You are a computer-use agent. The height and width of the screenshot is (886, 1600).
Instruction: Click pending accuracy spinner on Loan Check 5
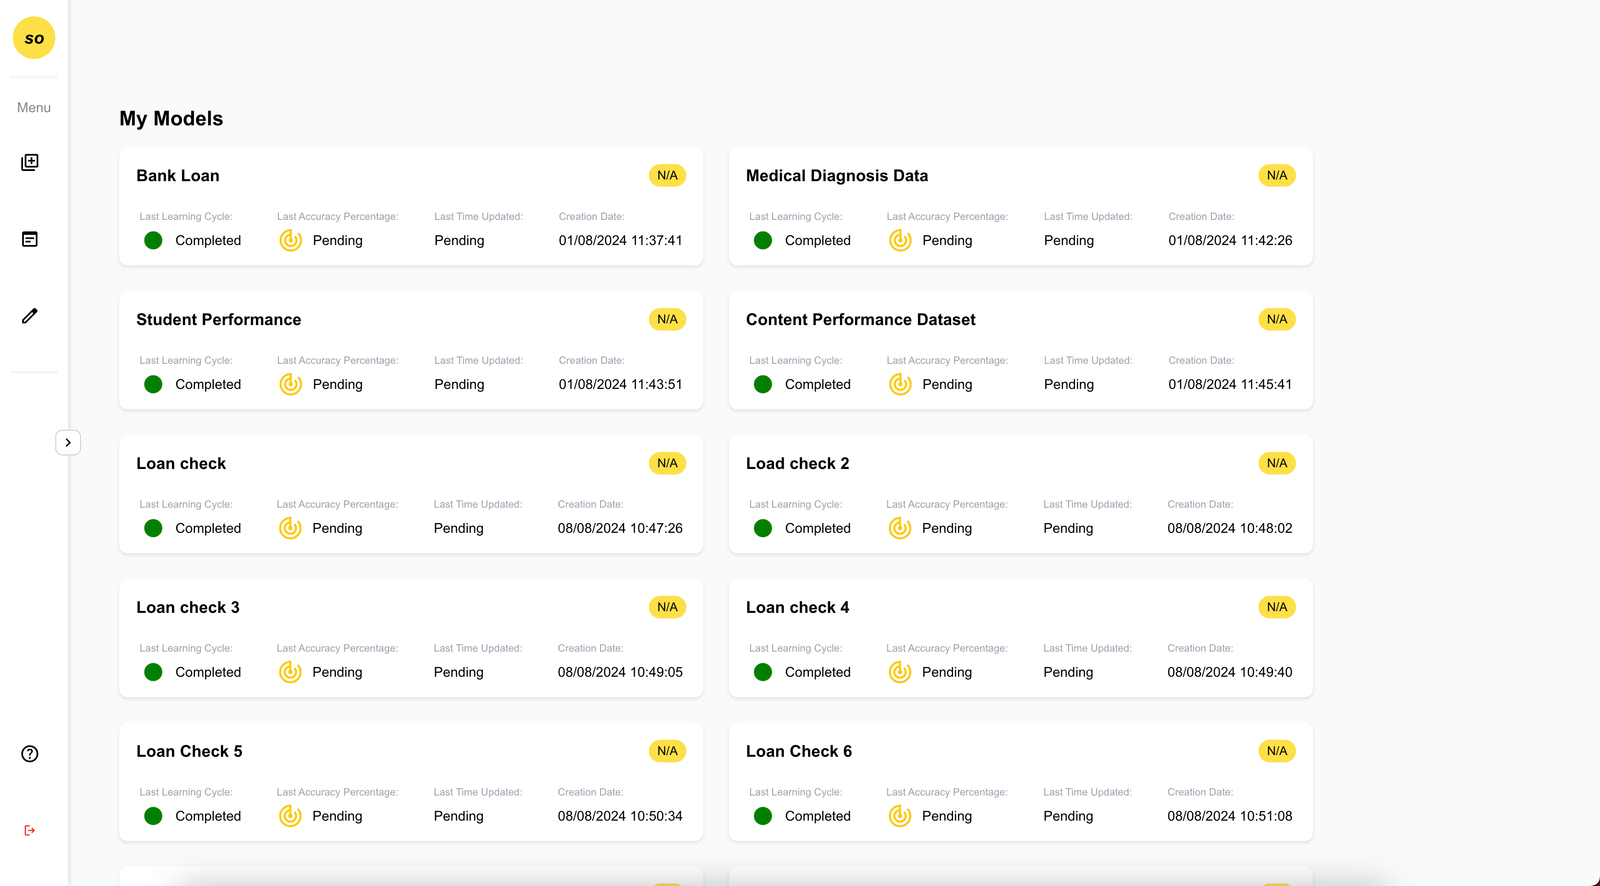[291, 816]
